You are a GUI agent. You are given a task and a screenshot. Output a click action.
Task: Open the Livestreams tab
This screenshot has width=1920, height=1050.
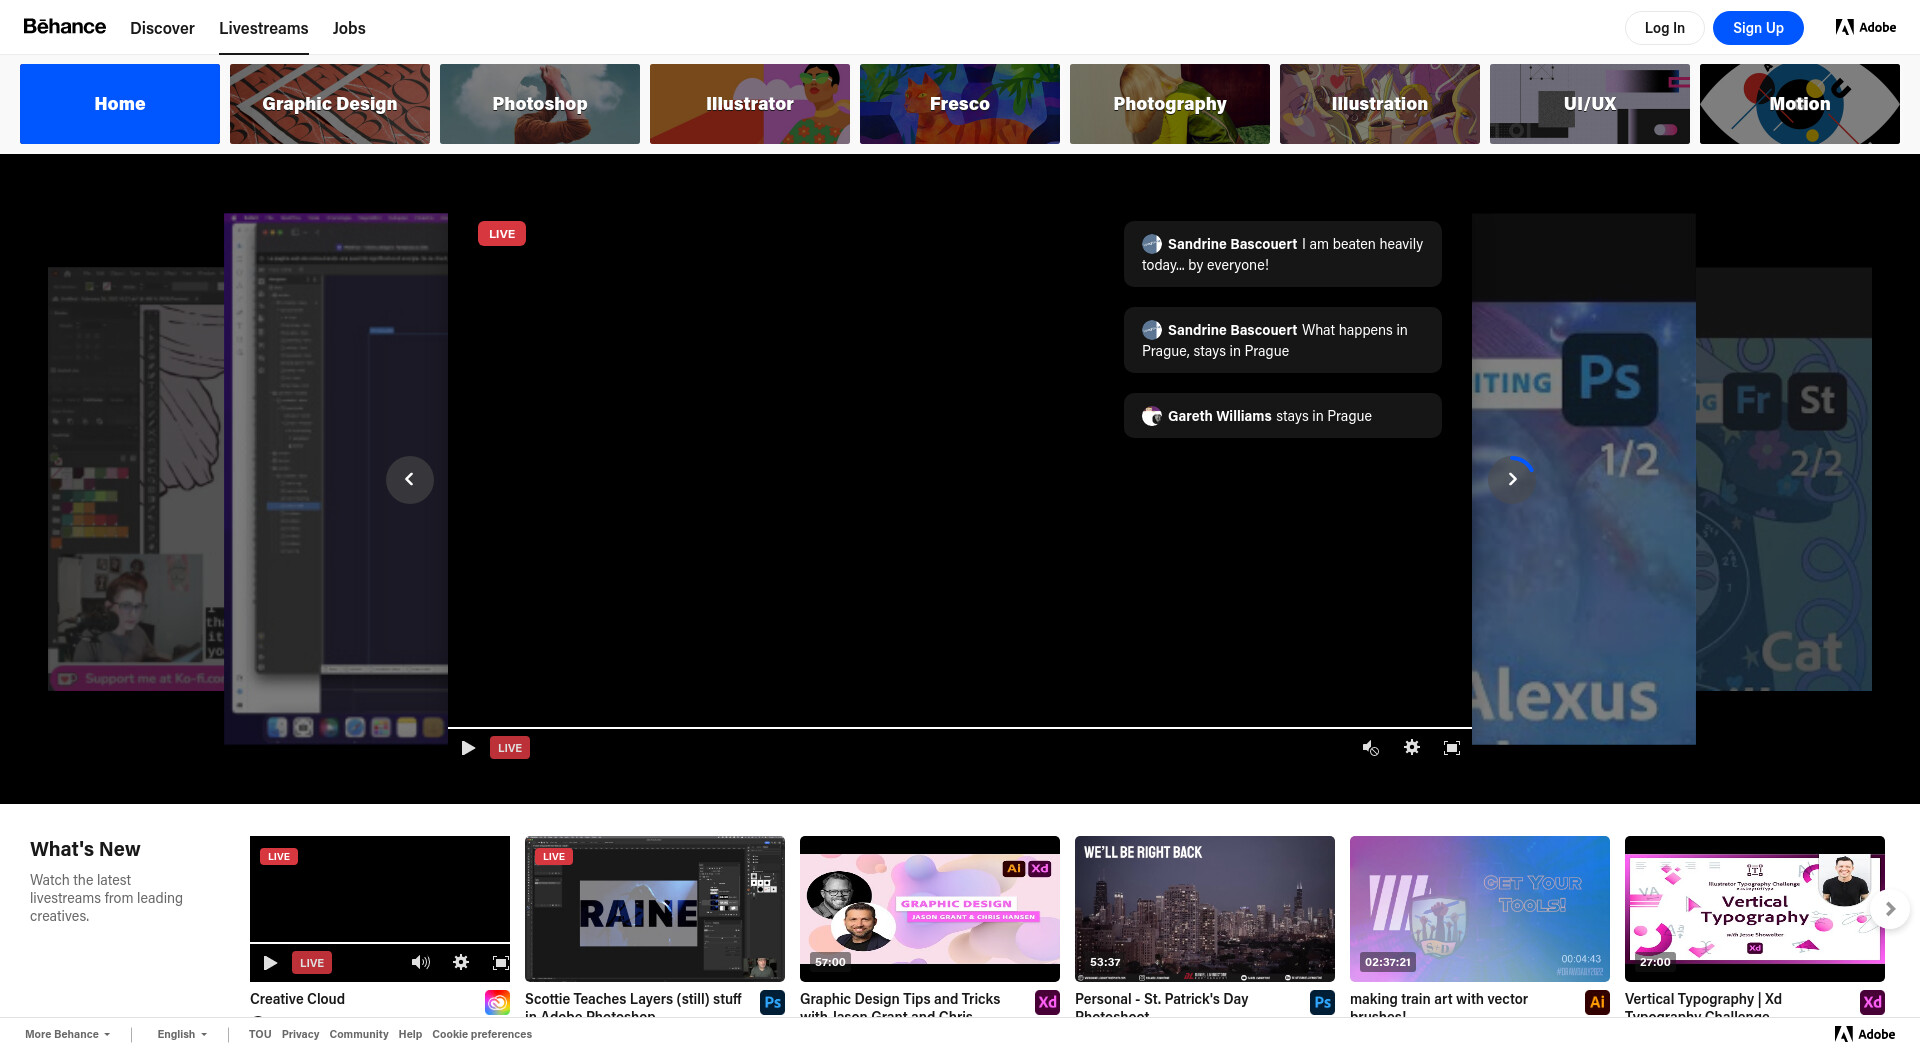tap(264, 28)
